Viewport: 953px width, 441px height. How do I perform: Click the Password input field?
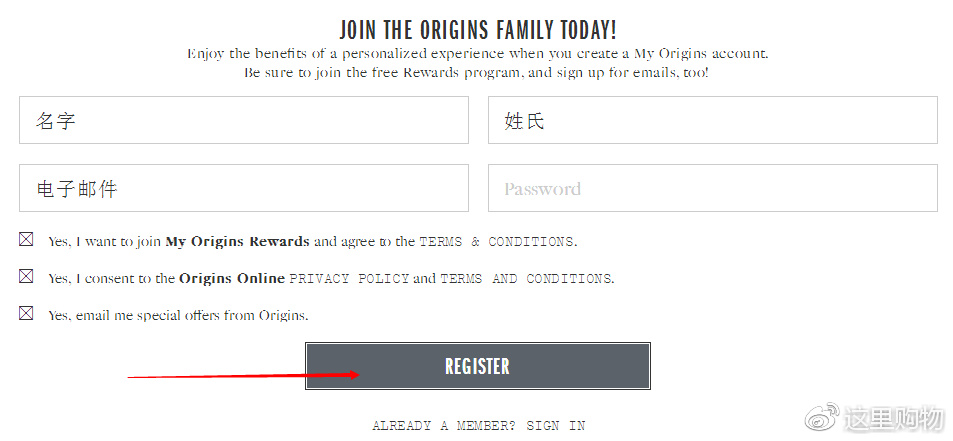(x=712, y=188)
